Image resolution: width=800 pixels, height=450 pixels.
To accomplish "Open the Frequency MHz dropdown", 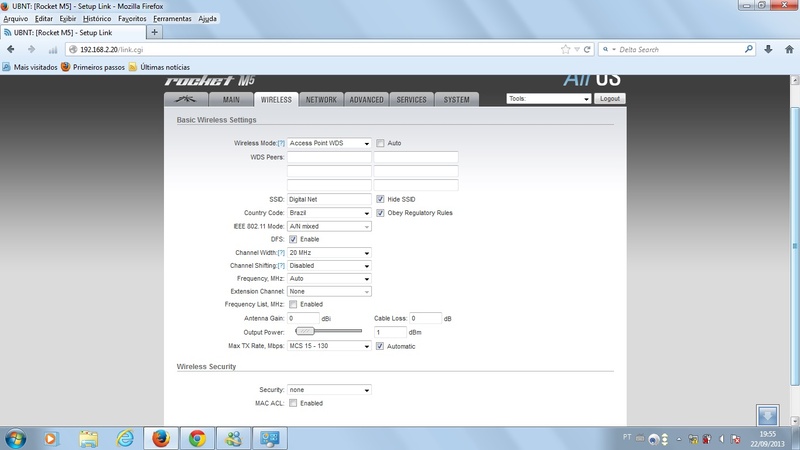I will 329,279.
